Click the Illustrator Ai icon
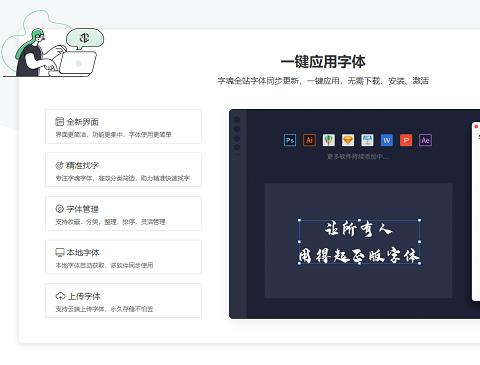The image size is (480, 365). pos(309,140)
